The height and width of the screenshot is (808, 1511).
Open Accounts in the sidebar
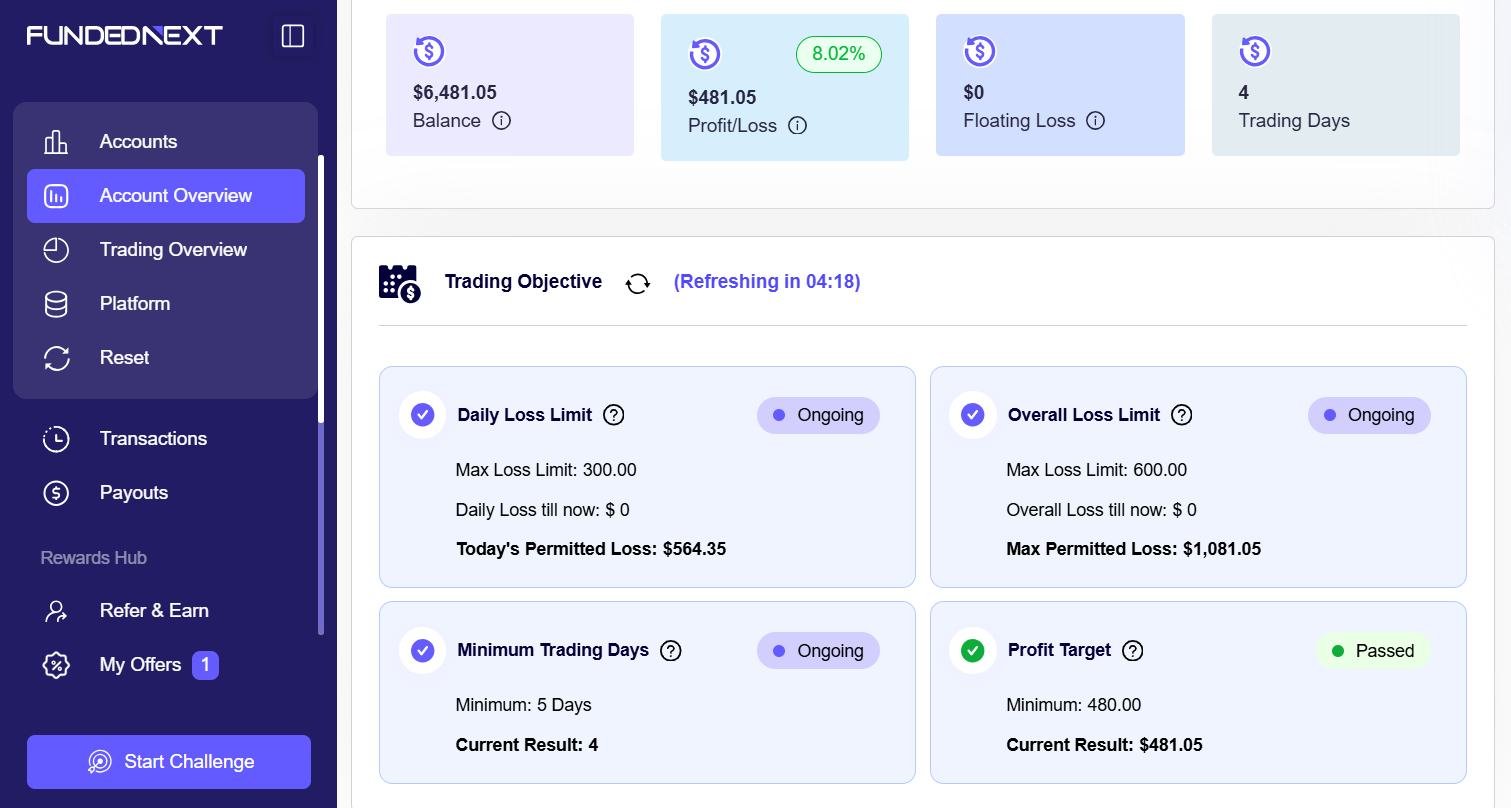tap(138, 142)
